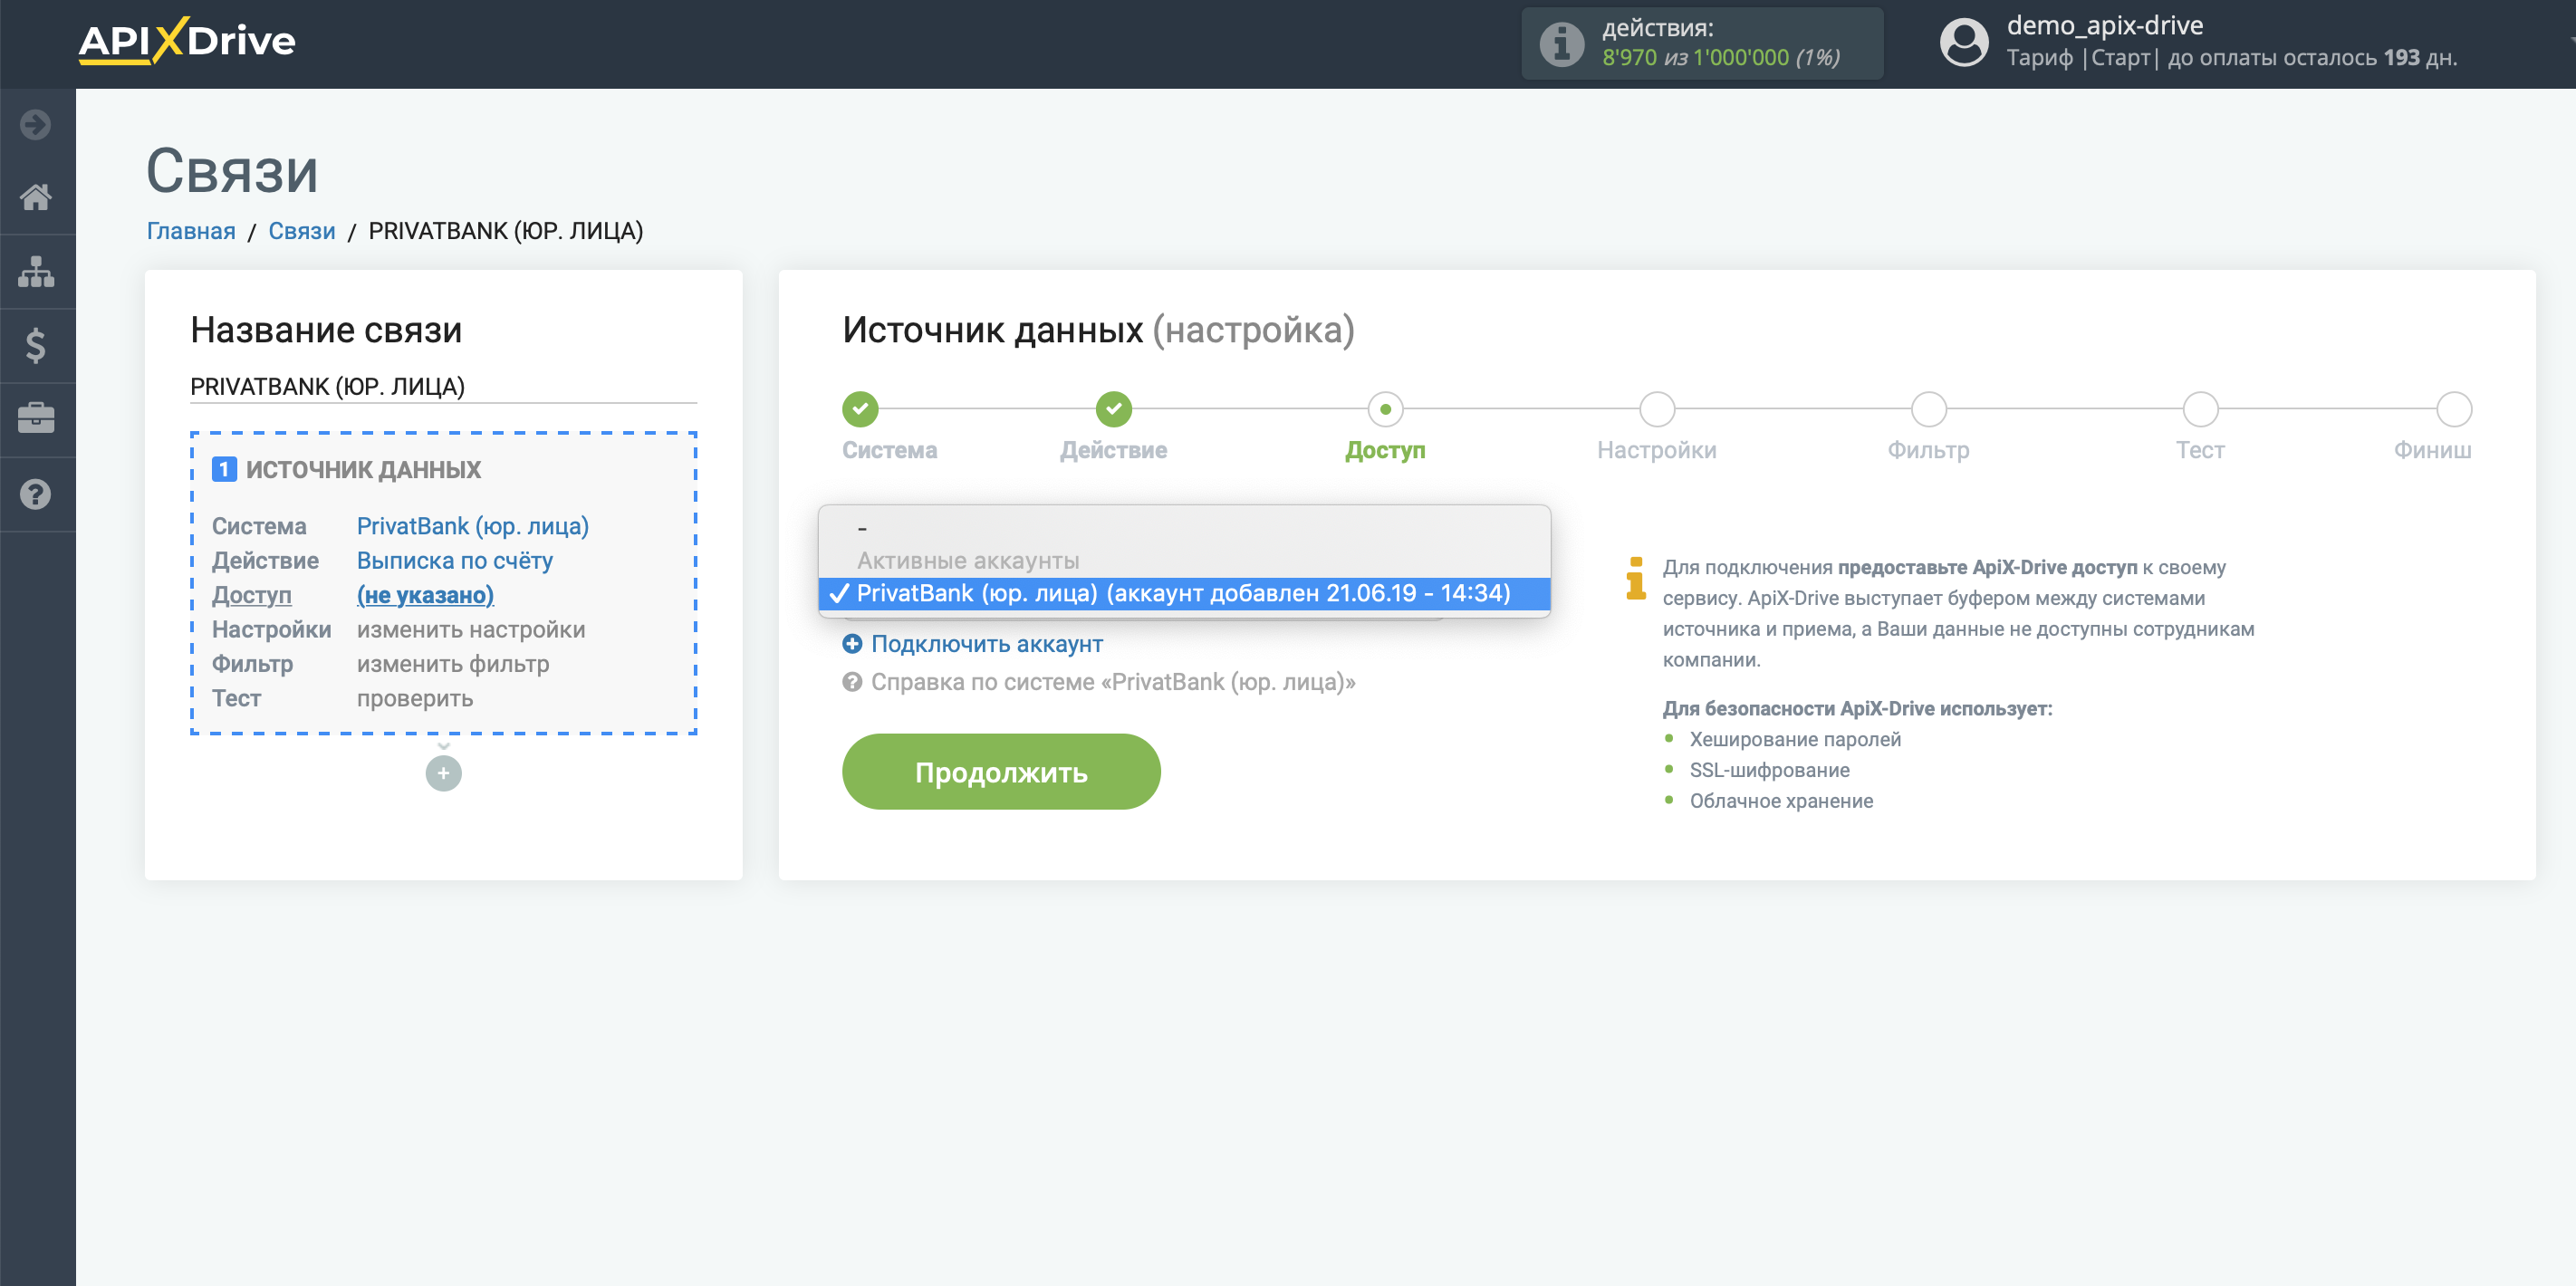Click the Настройки step circle
This screenshot has height=1286, width=2576.
tap(1657, 409)
